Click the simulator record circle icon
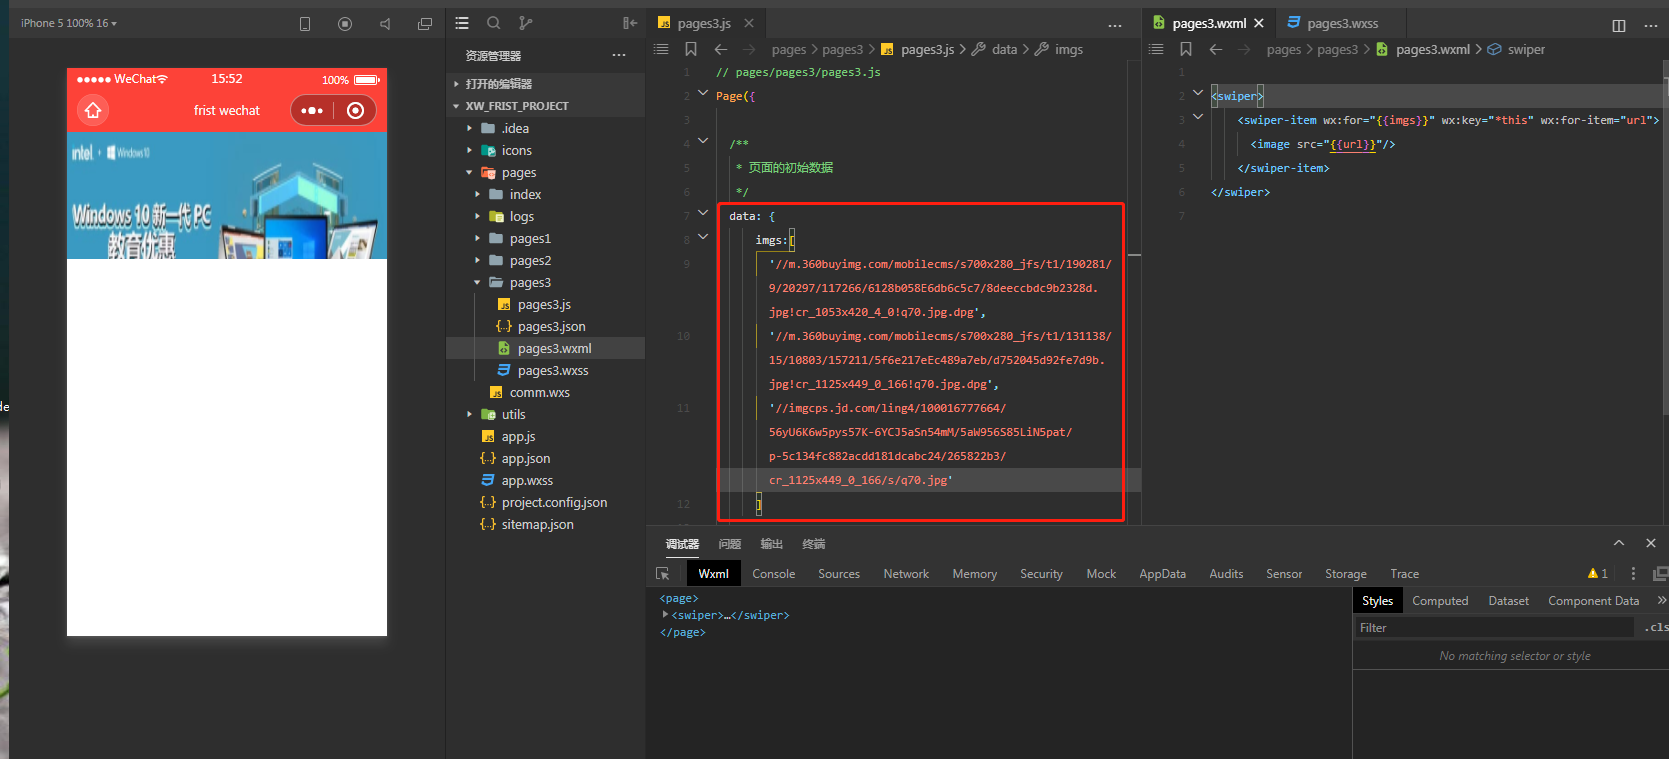The width and height of the screenshot is (1669, 759). [x=345, y=24]
